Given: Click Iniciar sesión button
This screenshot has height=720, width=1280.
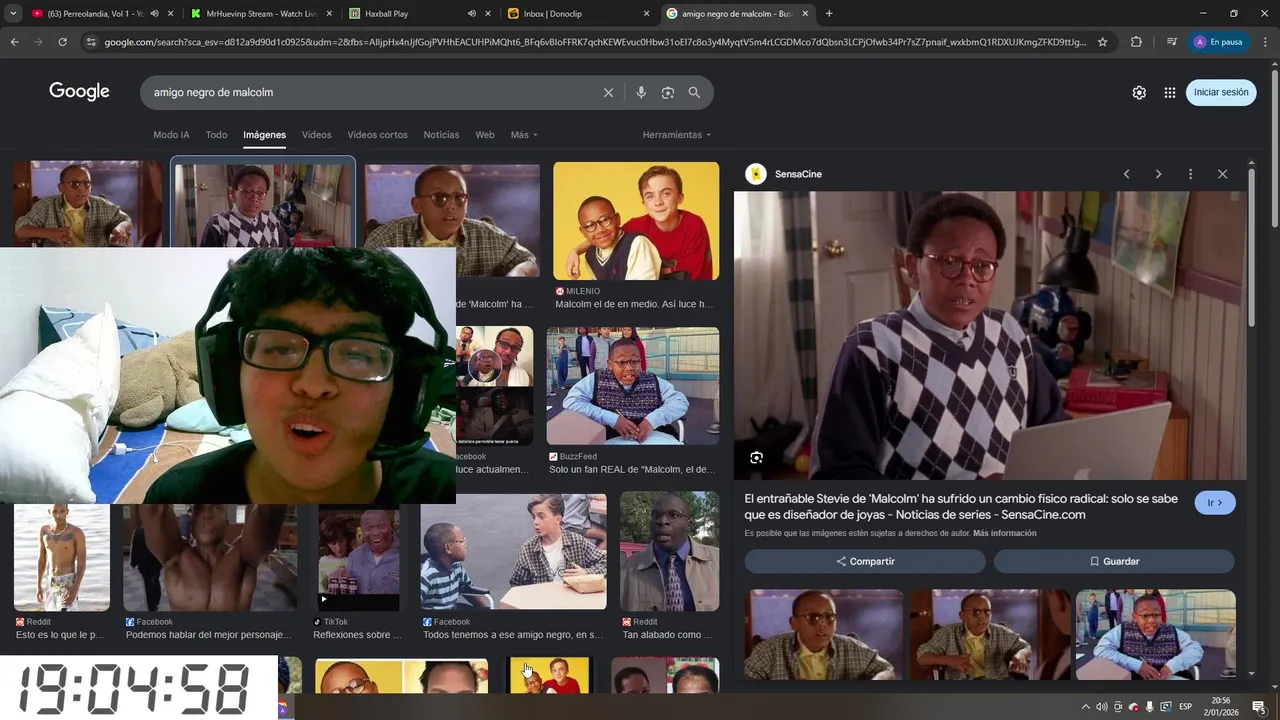Looking at the screenshot, I should (1221, 92).
